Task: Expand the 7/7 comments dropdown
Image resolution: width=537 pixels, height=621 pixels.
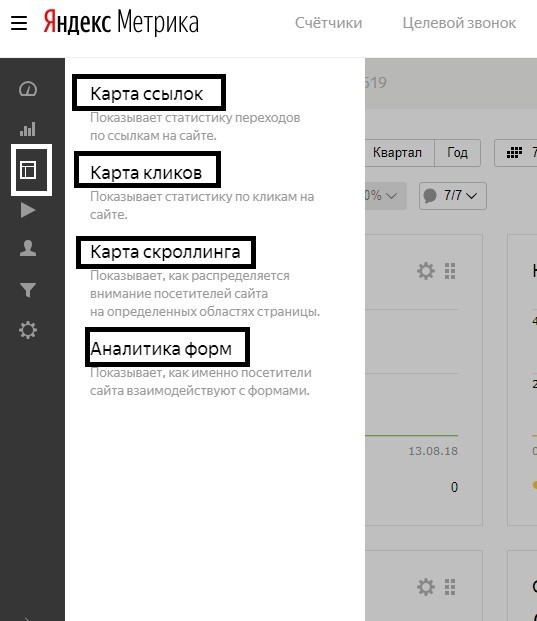Action: [453, 196]
